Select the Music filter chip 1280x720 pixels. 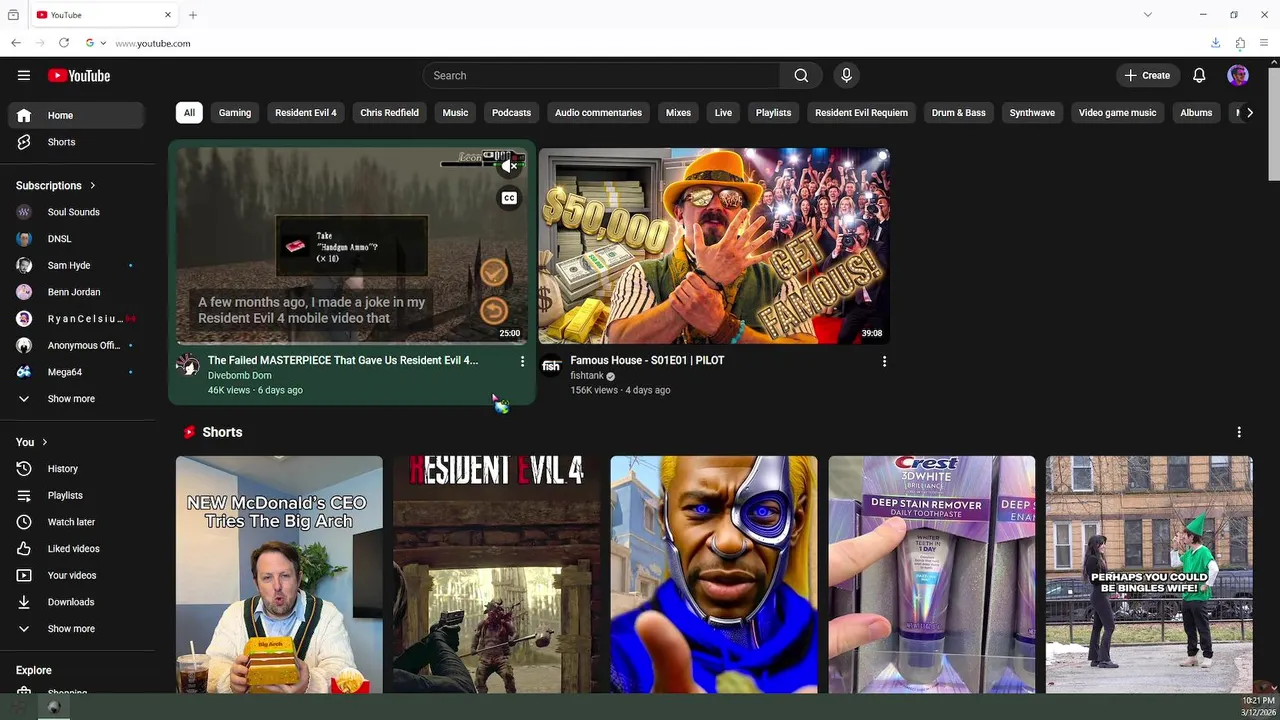[x=455, y=113]
